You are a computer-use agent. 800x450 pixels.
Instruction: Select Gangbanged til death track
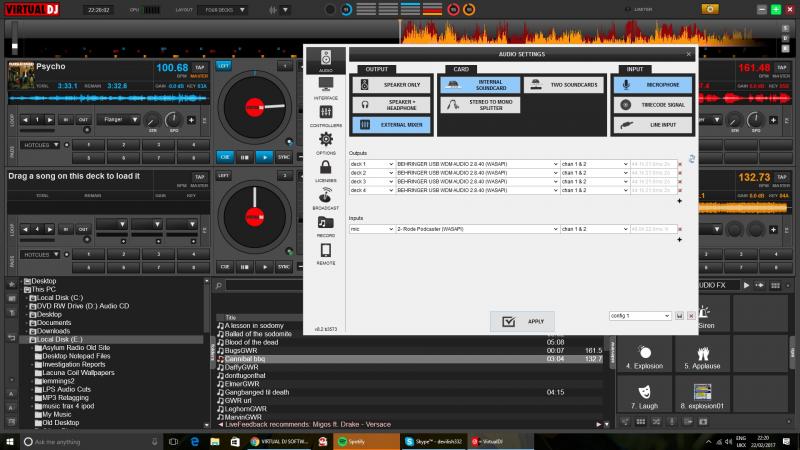(x=408, y=392)
